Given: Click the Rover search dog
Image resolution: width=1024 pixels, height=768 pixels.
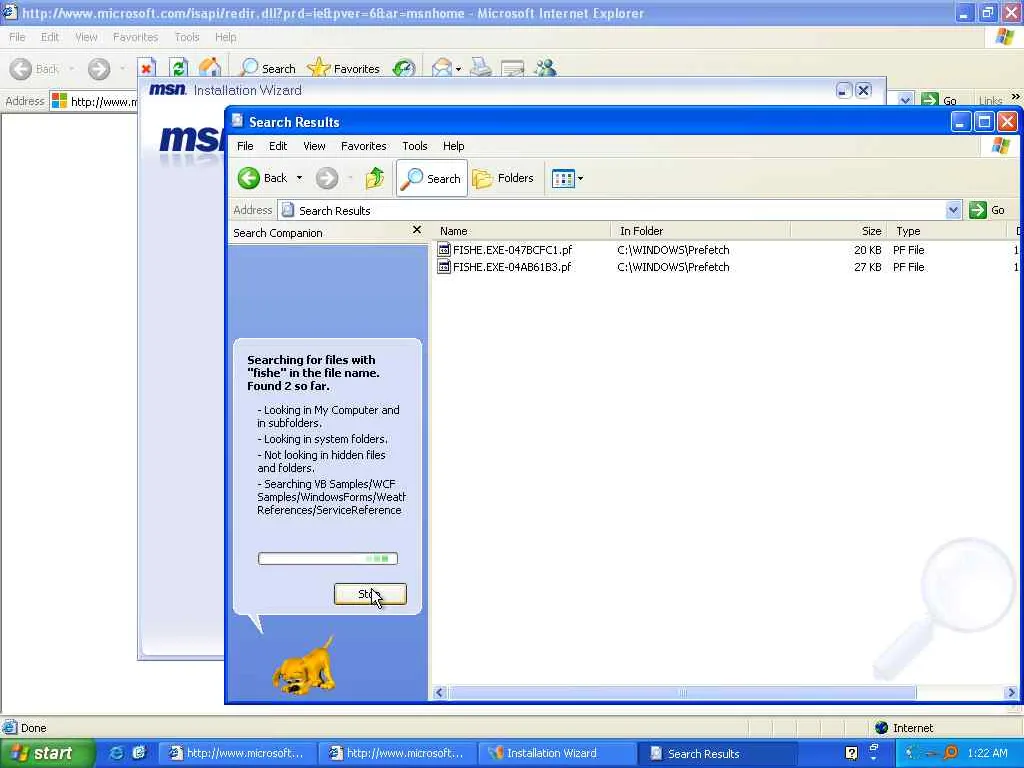Looking at the screenshot, I should point(305,665).
